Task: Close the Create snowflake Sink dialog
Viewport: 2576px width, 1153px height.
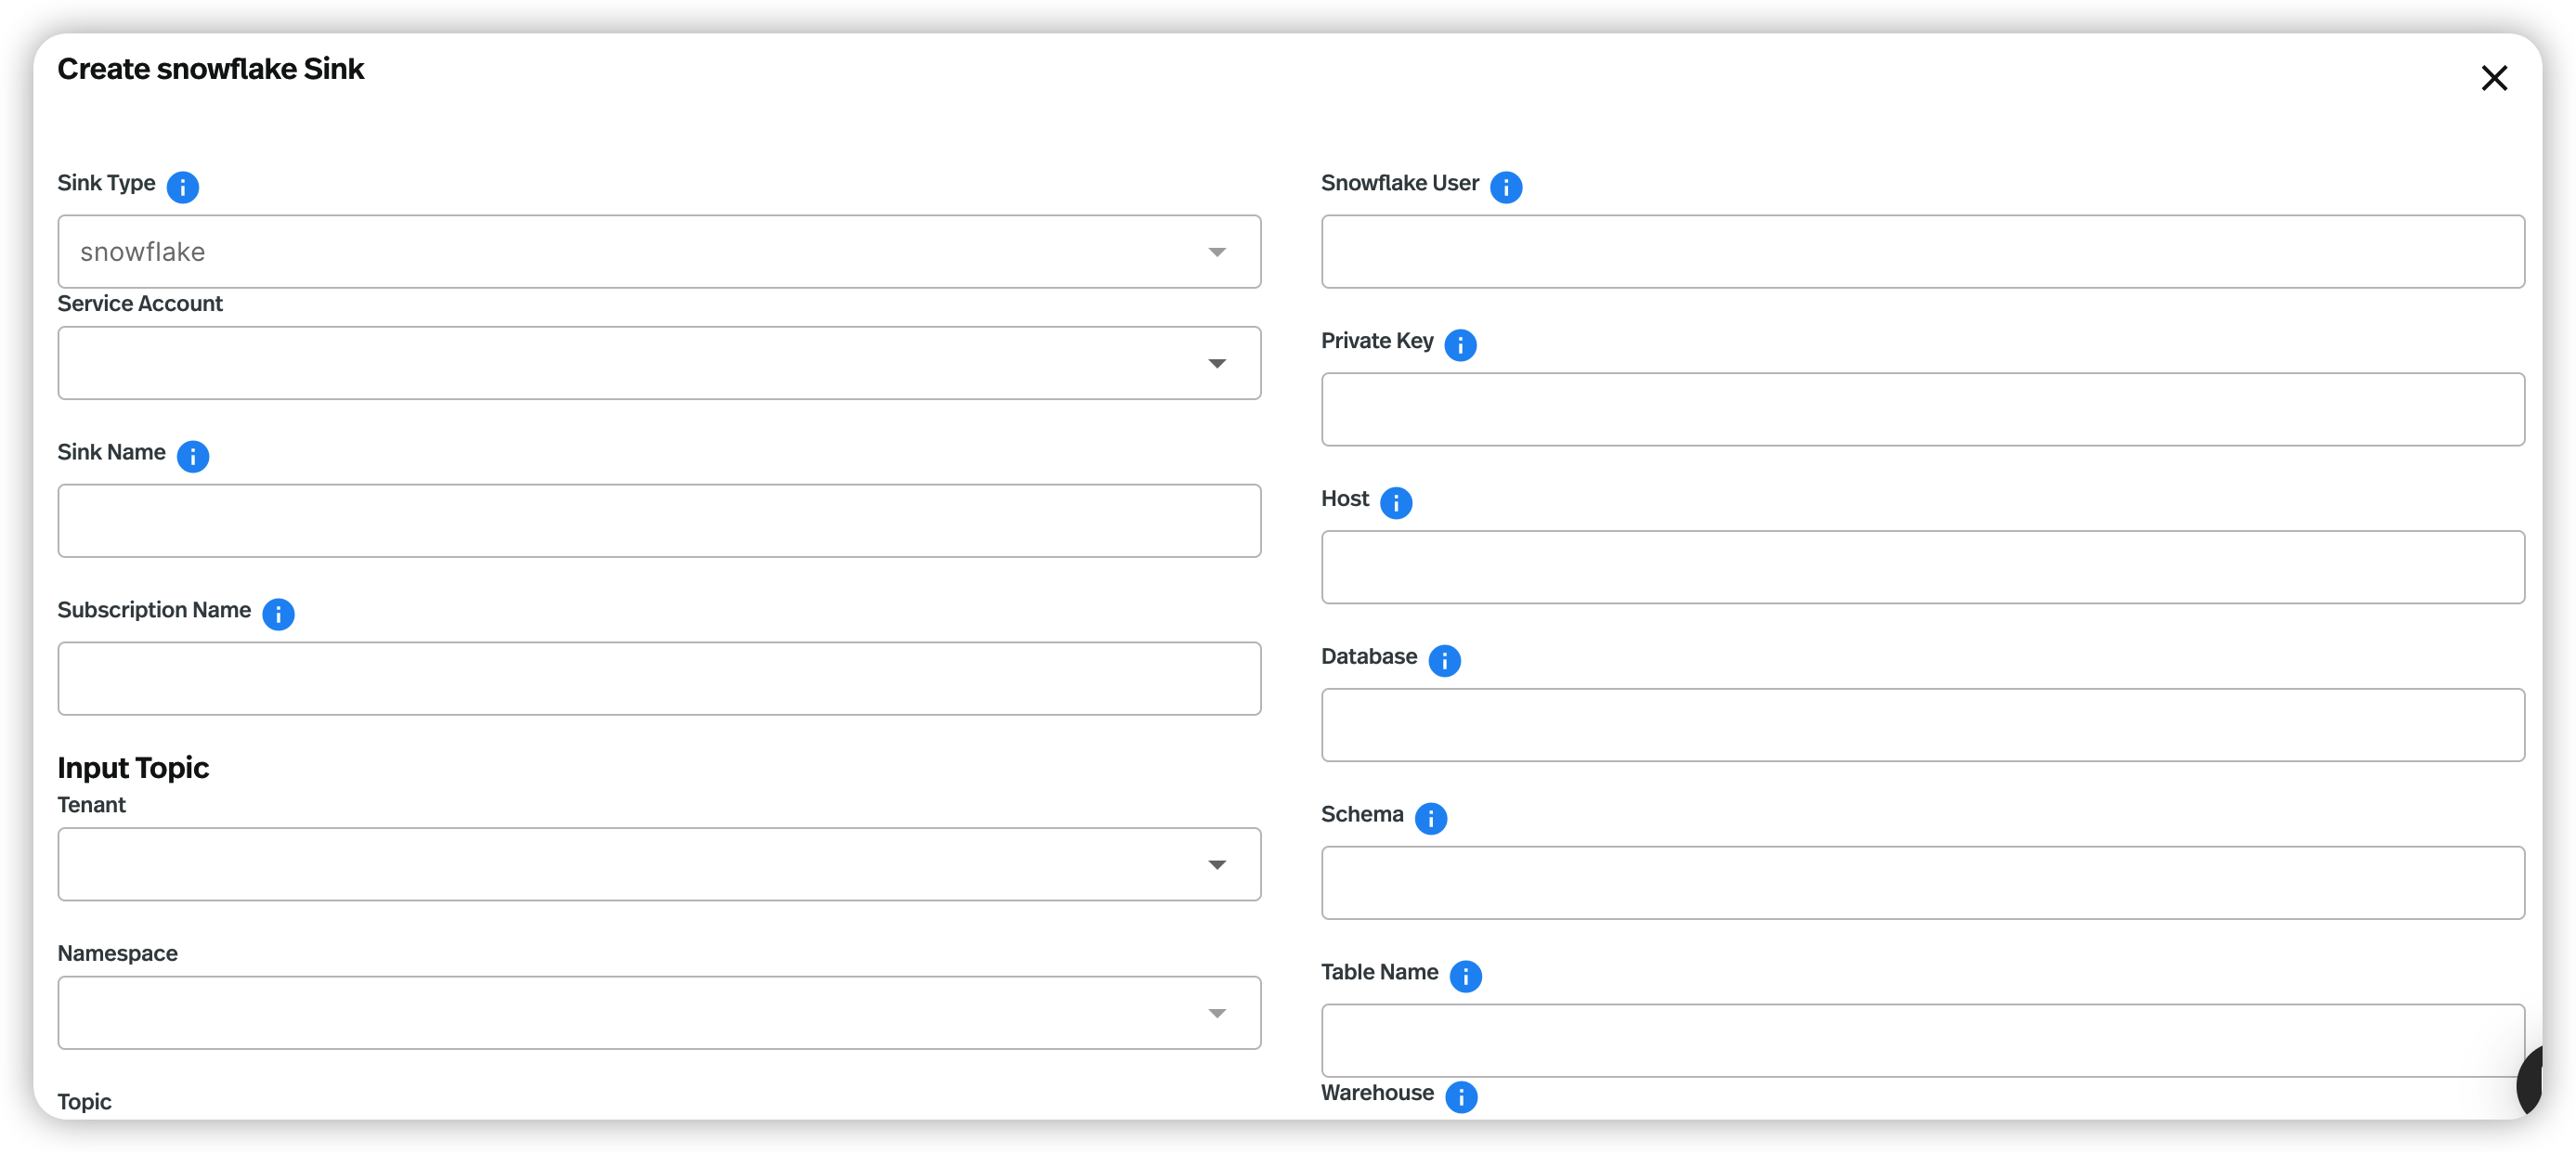Action: tap(2494, 78)
